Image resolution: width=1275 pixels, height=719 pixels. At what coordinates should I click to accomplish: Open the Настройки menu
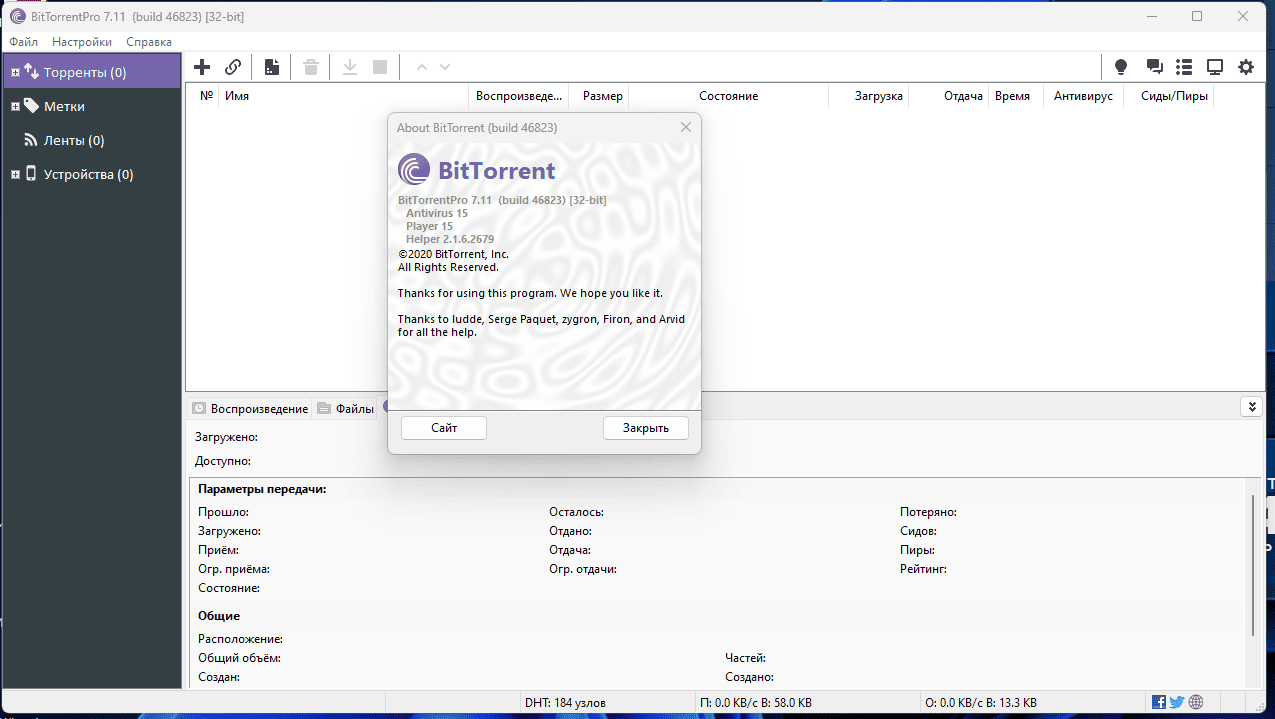pyautogui.click(x=82, y=42)
